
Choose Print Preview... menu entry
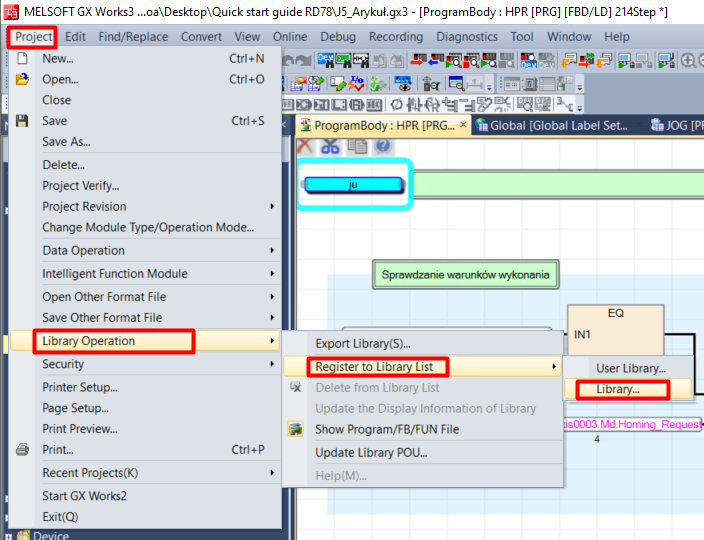pos(145,429)
